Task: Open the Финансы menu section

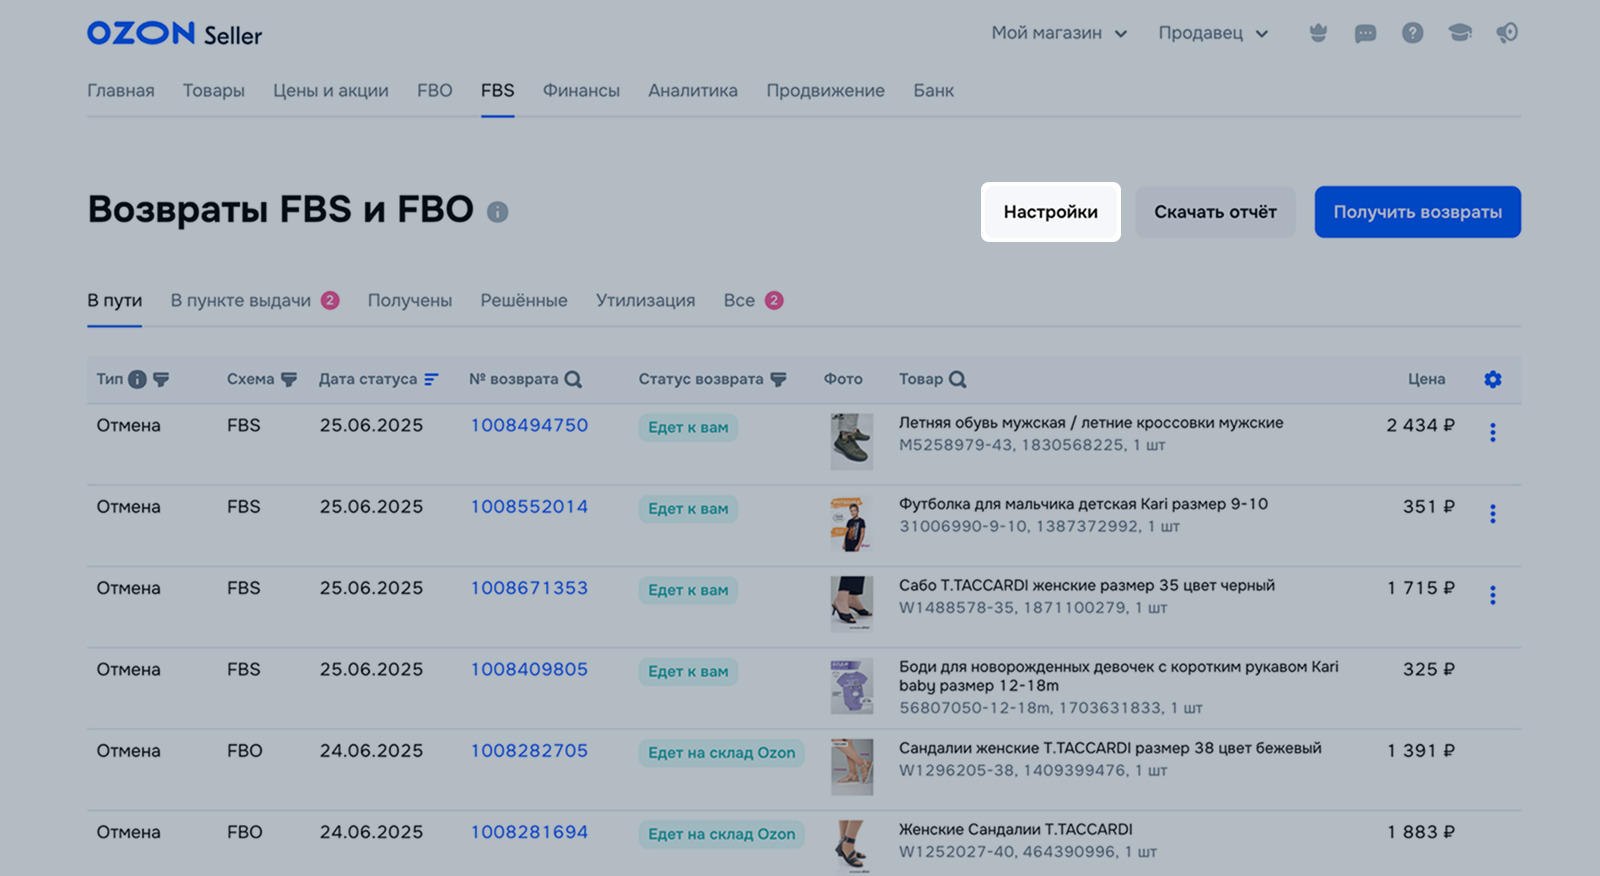Action: (581, 90)
